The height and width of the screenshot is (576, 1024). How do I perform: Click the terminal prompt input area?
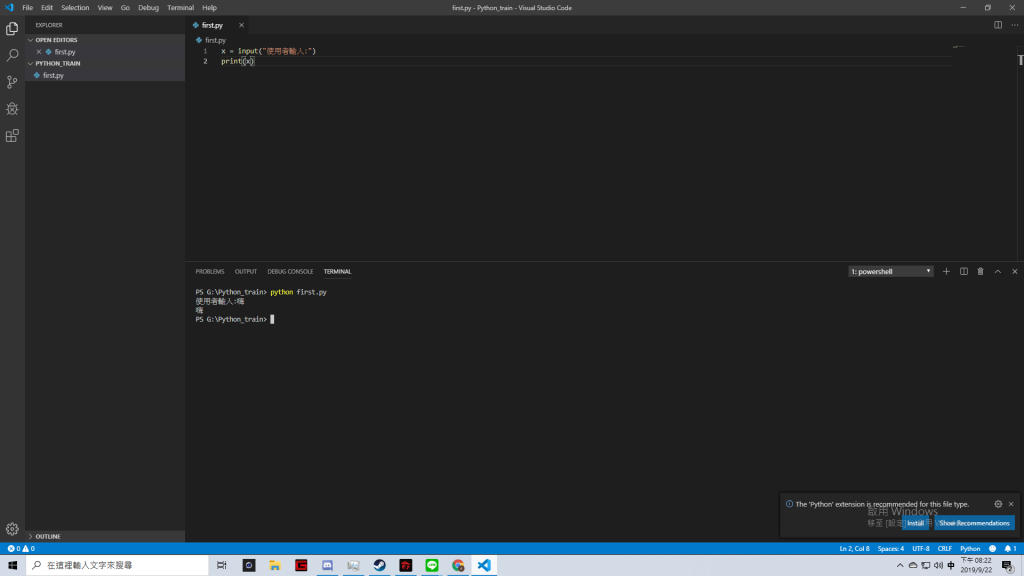click(272, 319)
